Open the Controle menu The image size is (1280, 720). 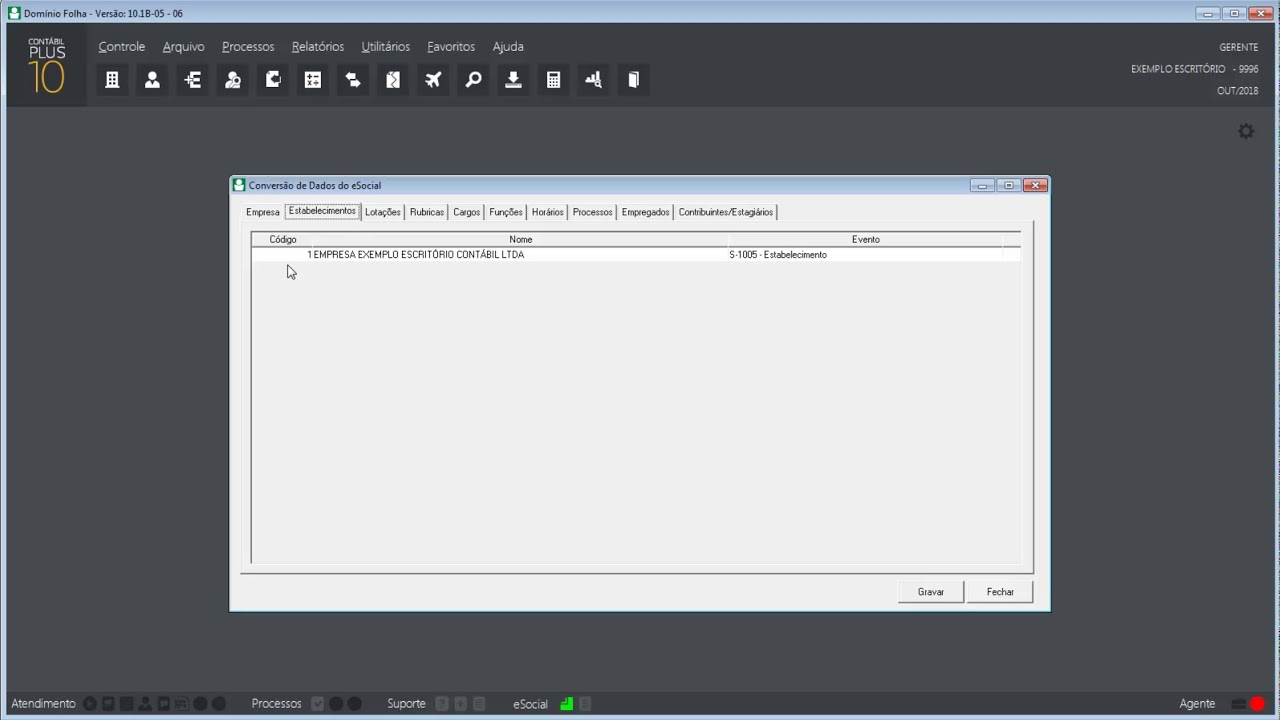(122, 47)
